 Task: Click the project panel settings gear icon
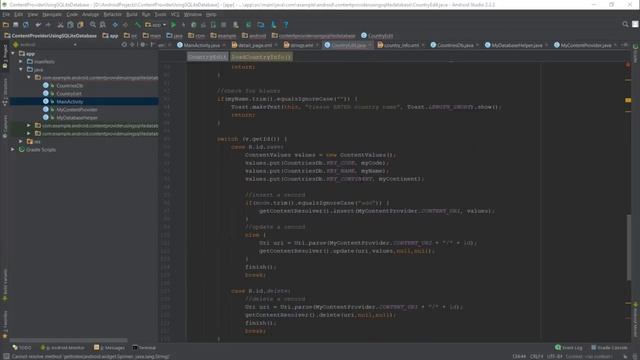pos(142,44)
